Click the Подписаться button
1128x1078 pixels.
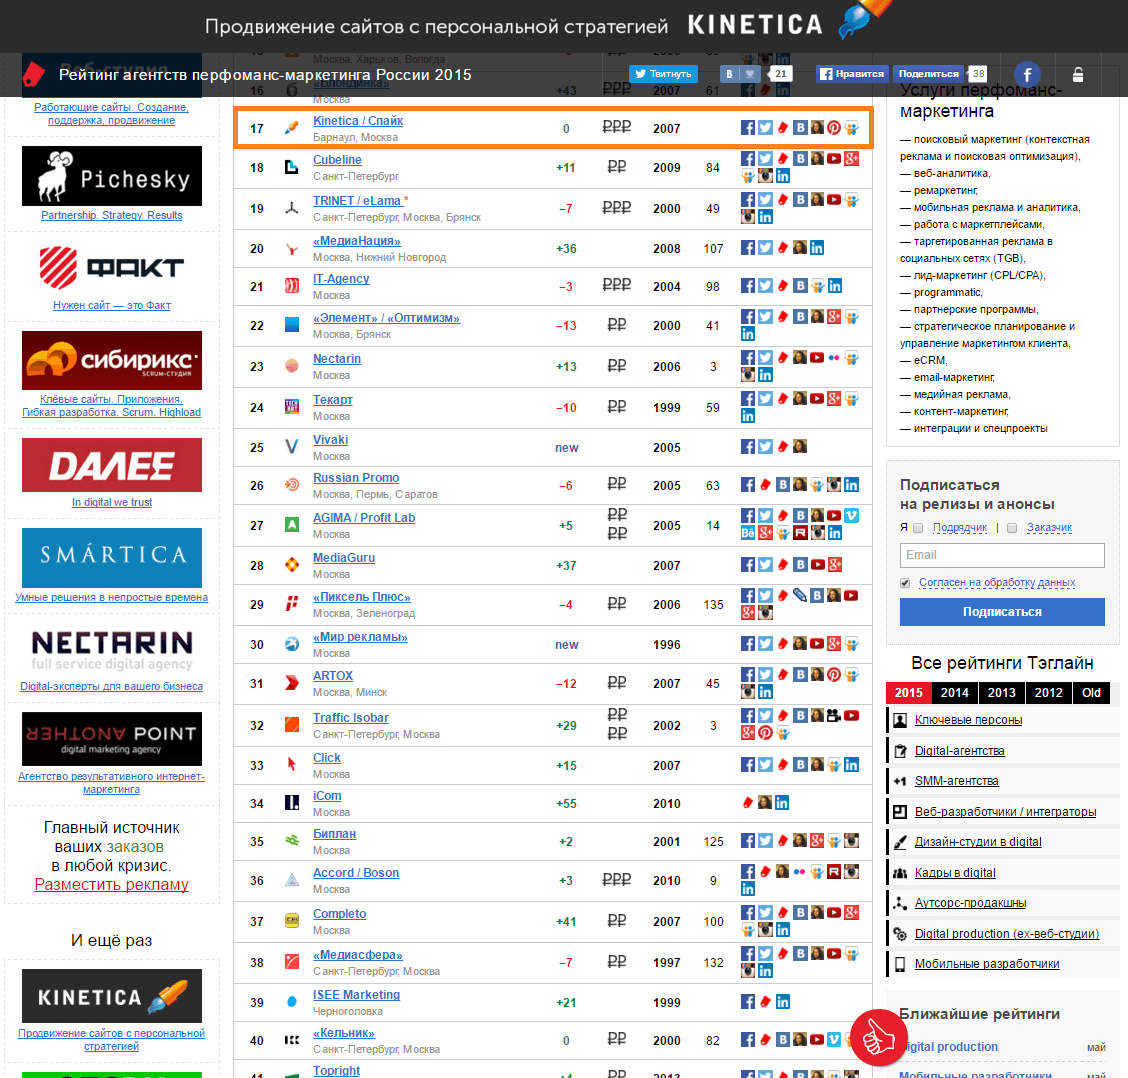tap(1002, 612)
